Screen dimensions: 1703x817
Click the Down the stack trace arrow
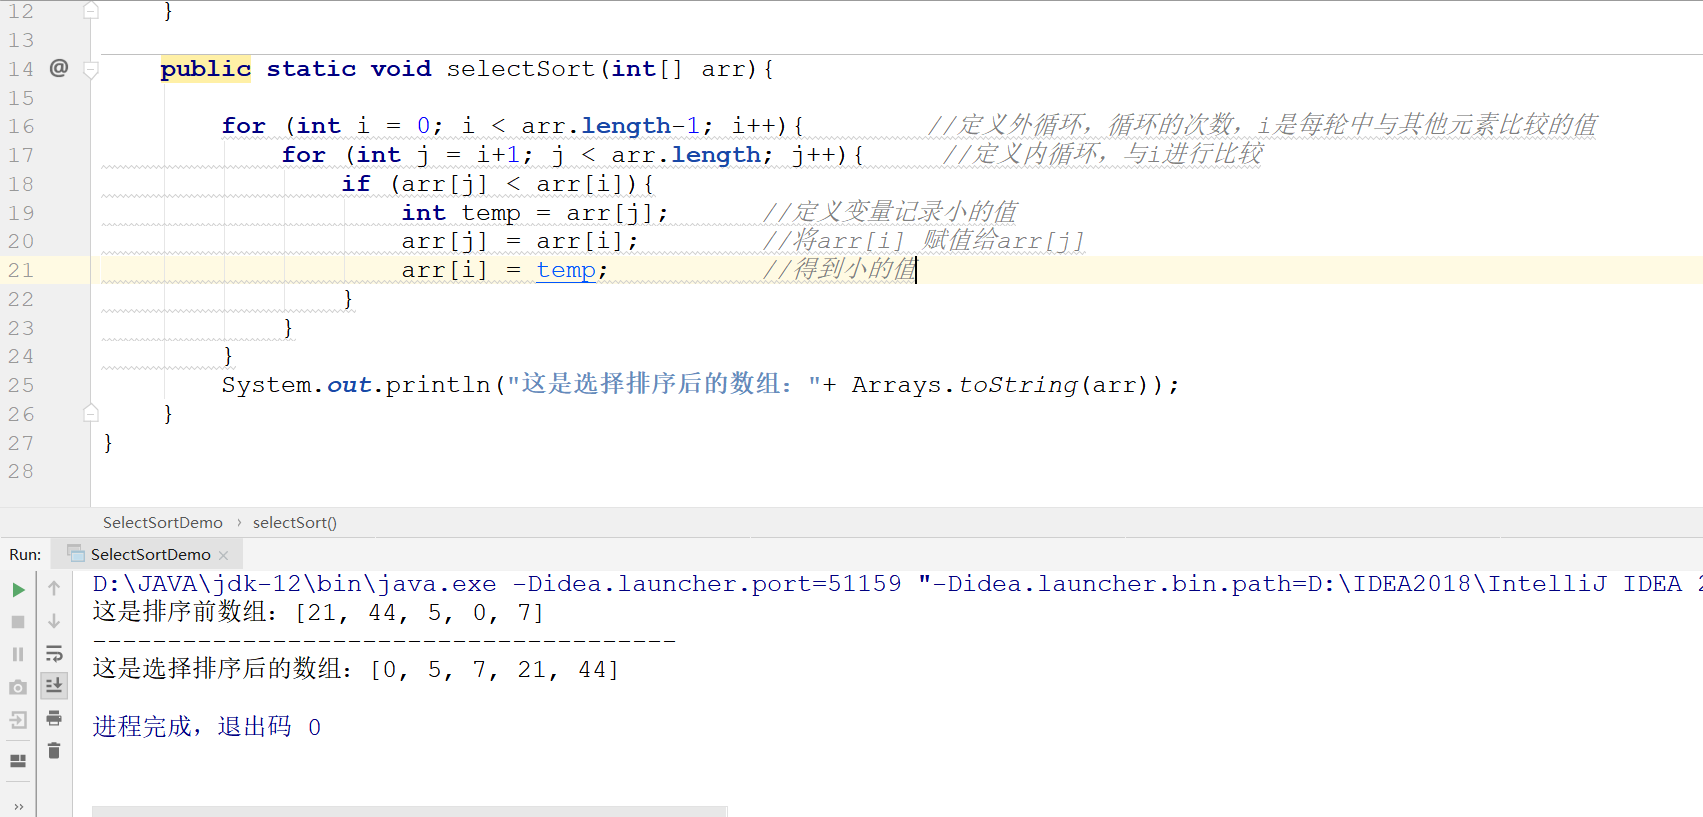coord(54,621)
